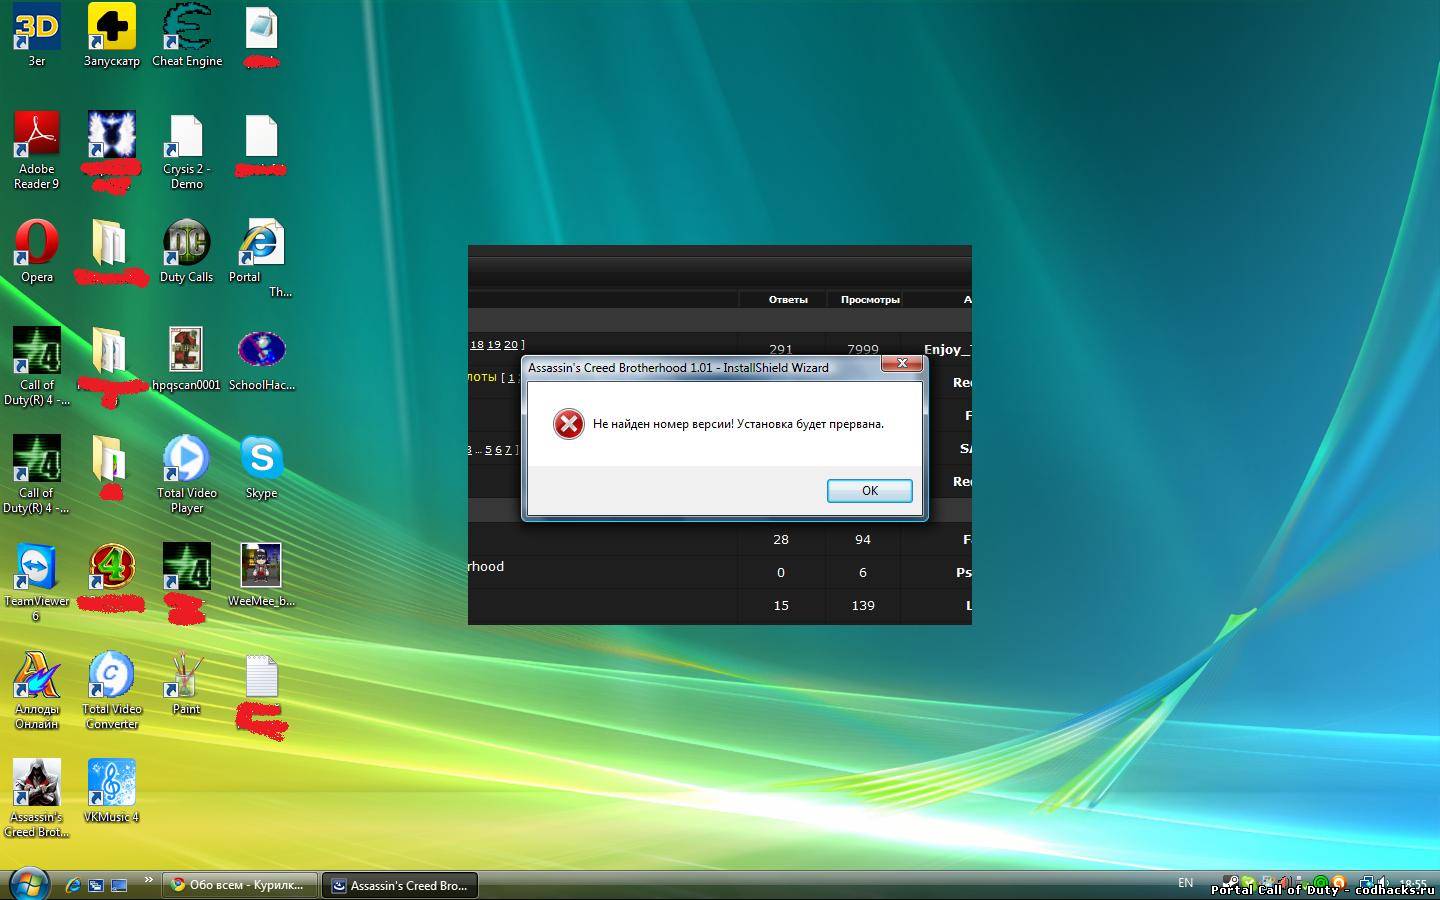The width and height of the screenshot is (1440, 900).
Task: Click the 139 views cell
Action: coord(863,605)
